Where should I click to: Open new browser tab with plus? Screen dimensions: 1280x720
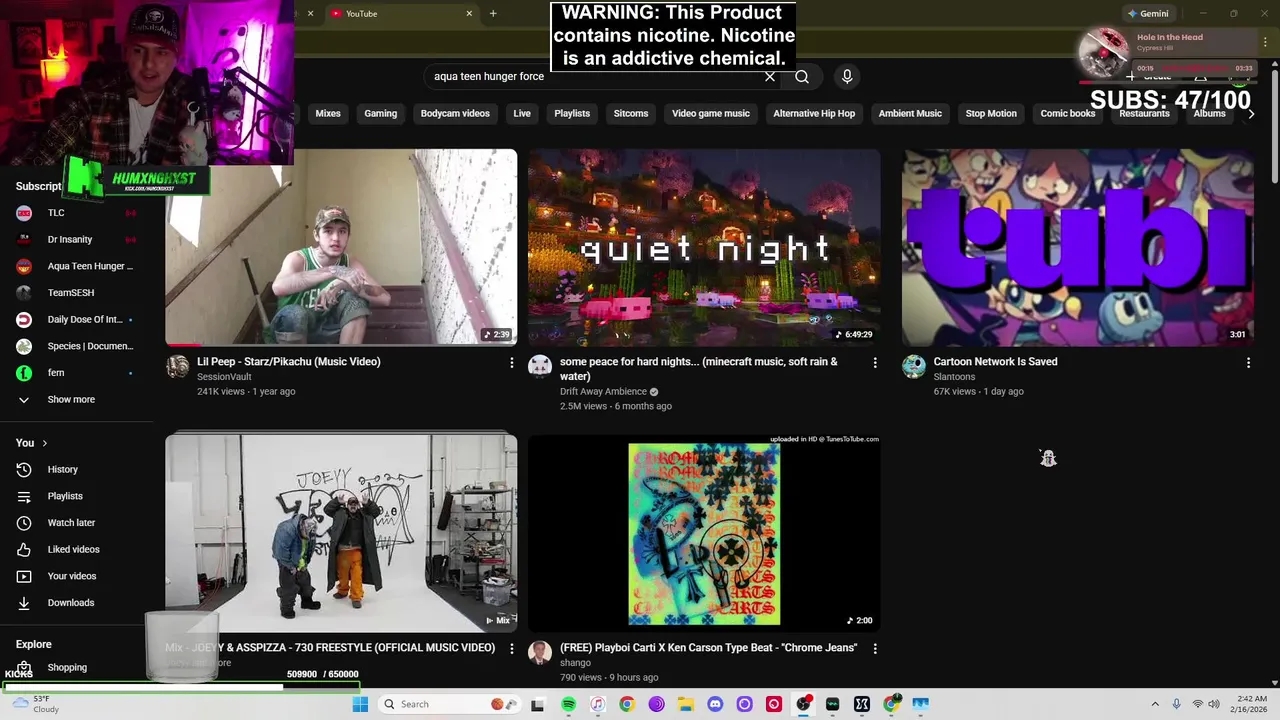493,13
